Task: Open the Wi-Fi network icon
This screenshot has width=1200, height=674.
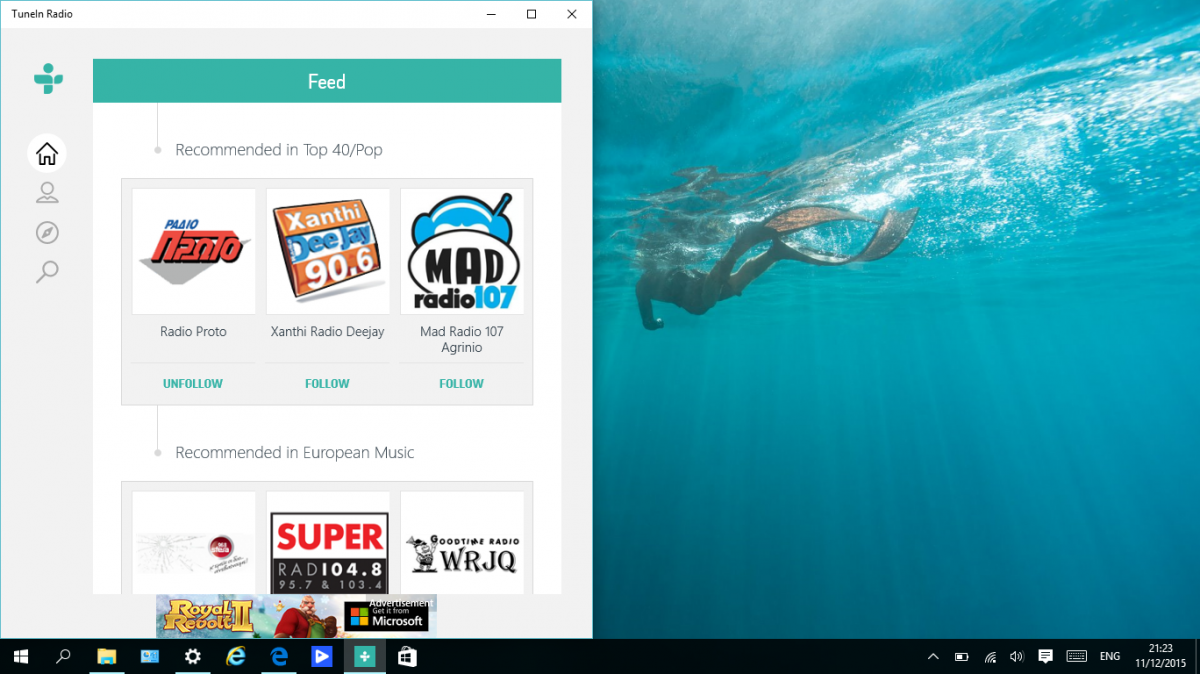Action: [990, 657]
